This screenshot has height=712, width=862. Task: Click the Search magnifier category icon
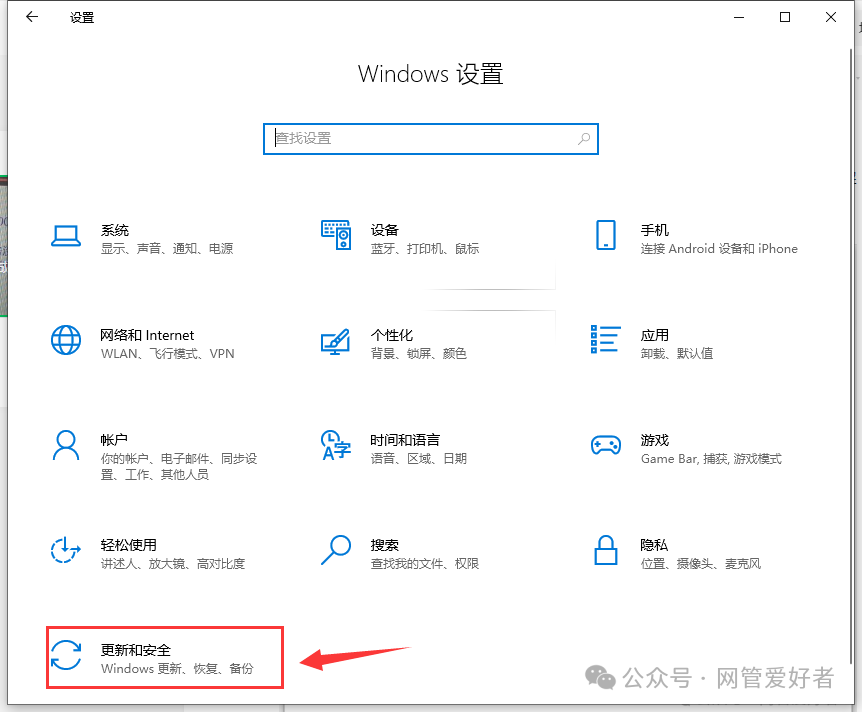pos(336,550)
